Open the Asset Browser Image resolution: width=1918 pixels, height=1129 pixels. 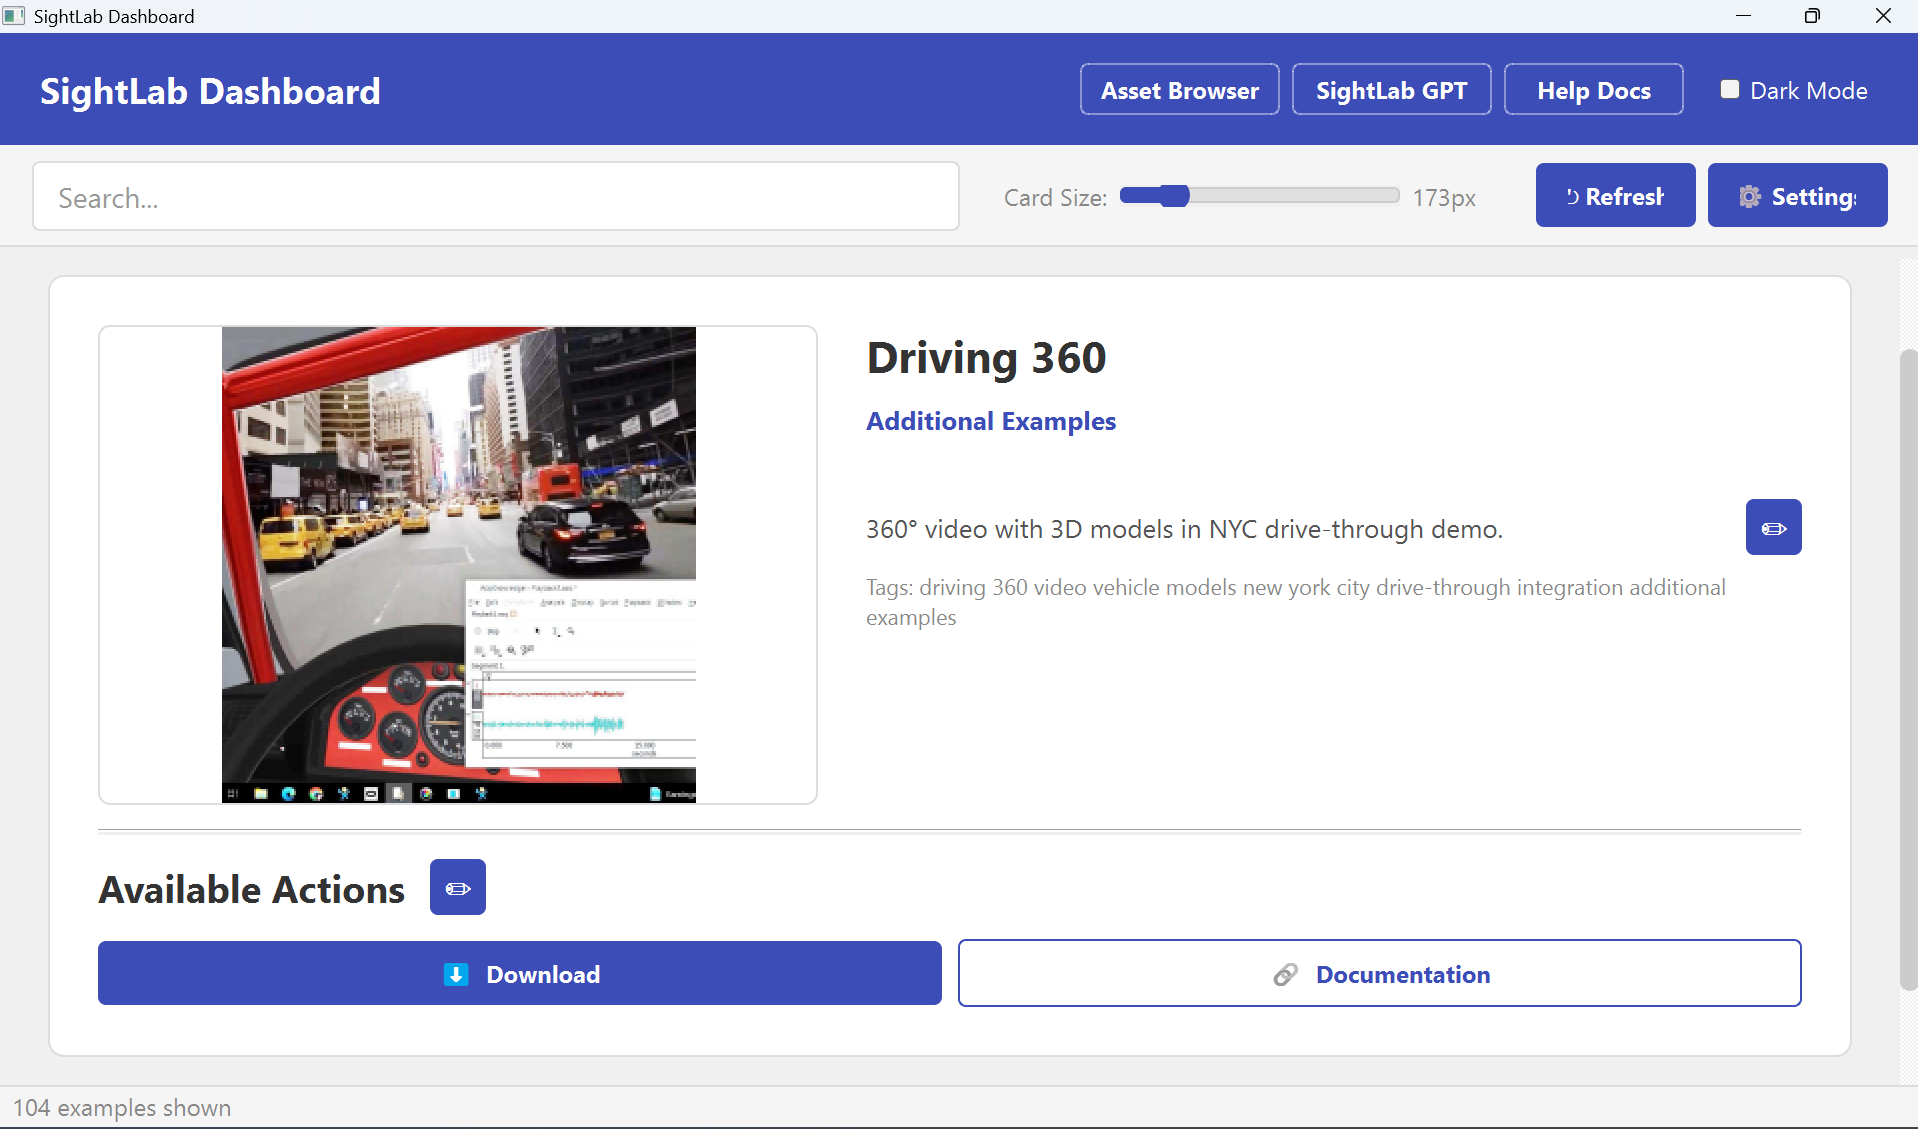pos(1179,90)
